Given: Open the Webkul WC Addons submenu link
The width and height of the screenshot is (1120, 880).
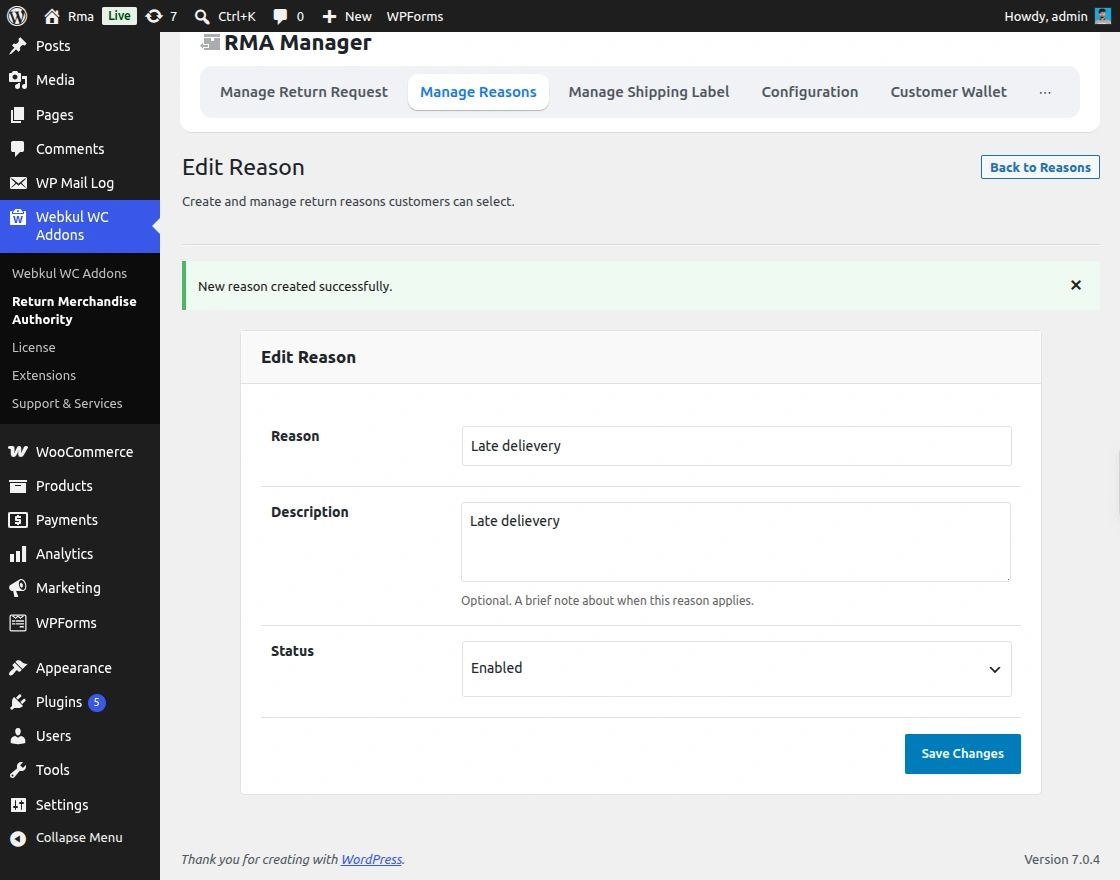Looking at the screenshot, I should pos(69,274).
